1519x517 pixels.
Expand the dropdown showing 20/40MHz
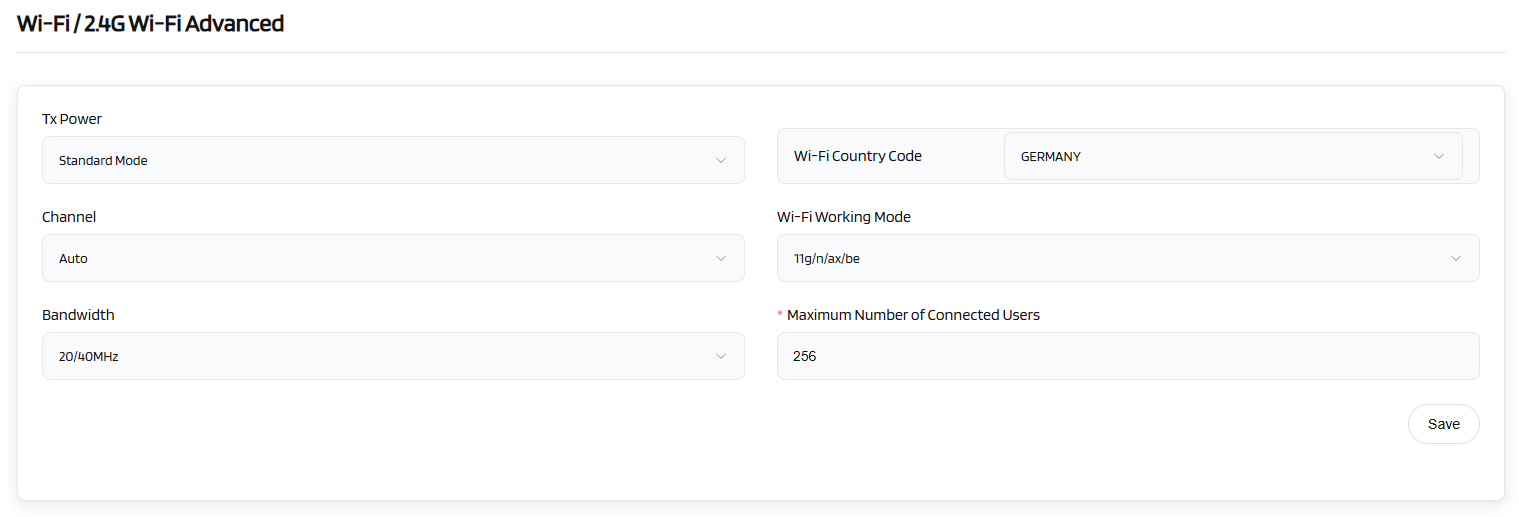point(380,356)
